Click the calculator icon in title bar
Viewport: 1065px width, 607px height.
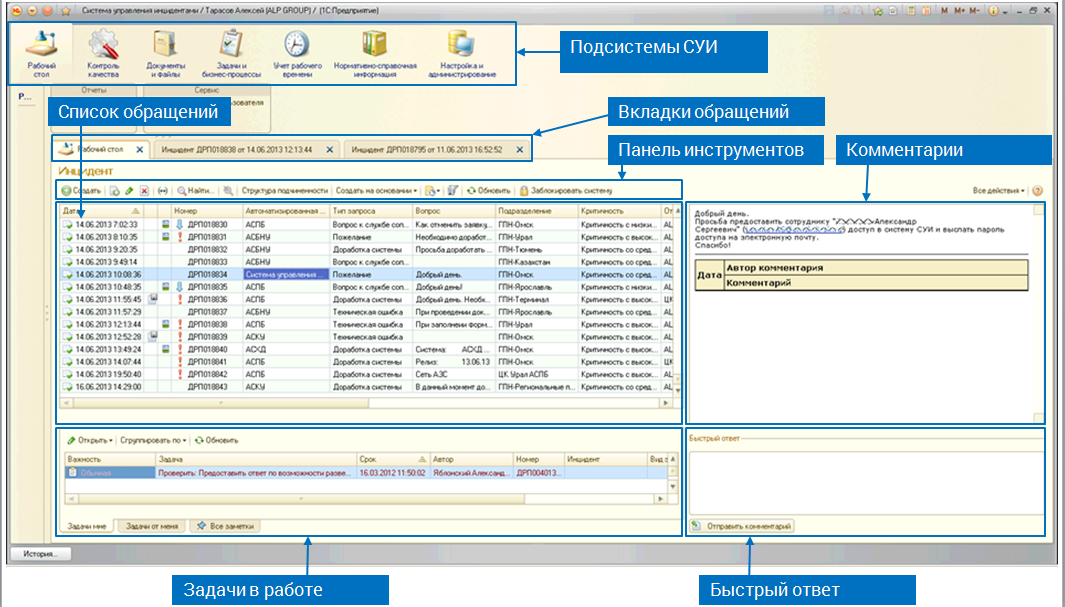click(911, 11)
